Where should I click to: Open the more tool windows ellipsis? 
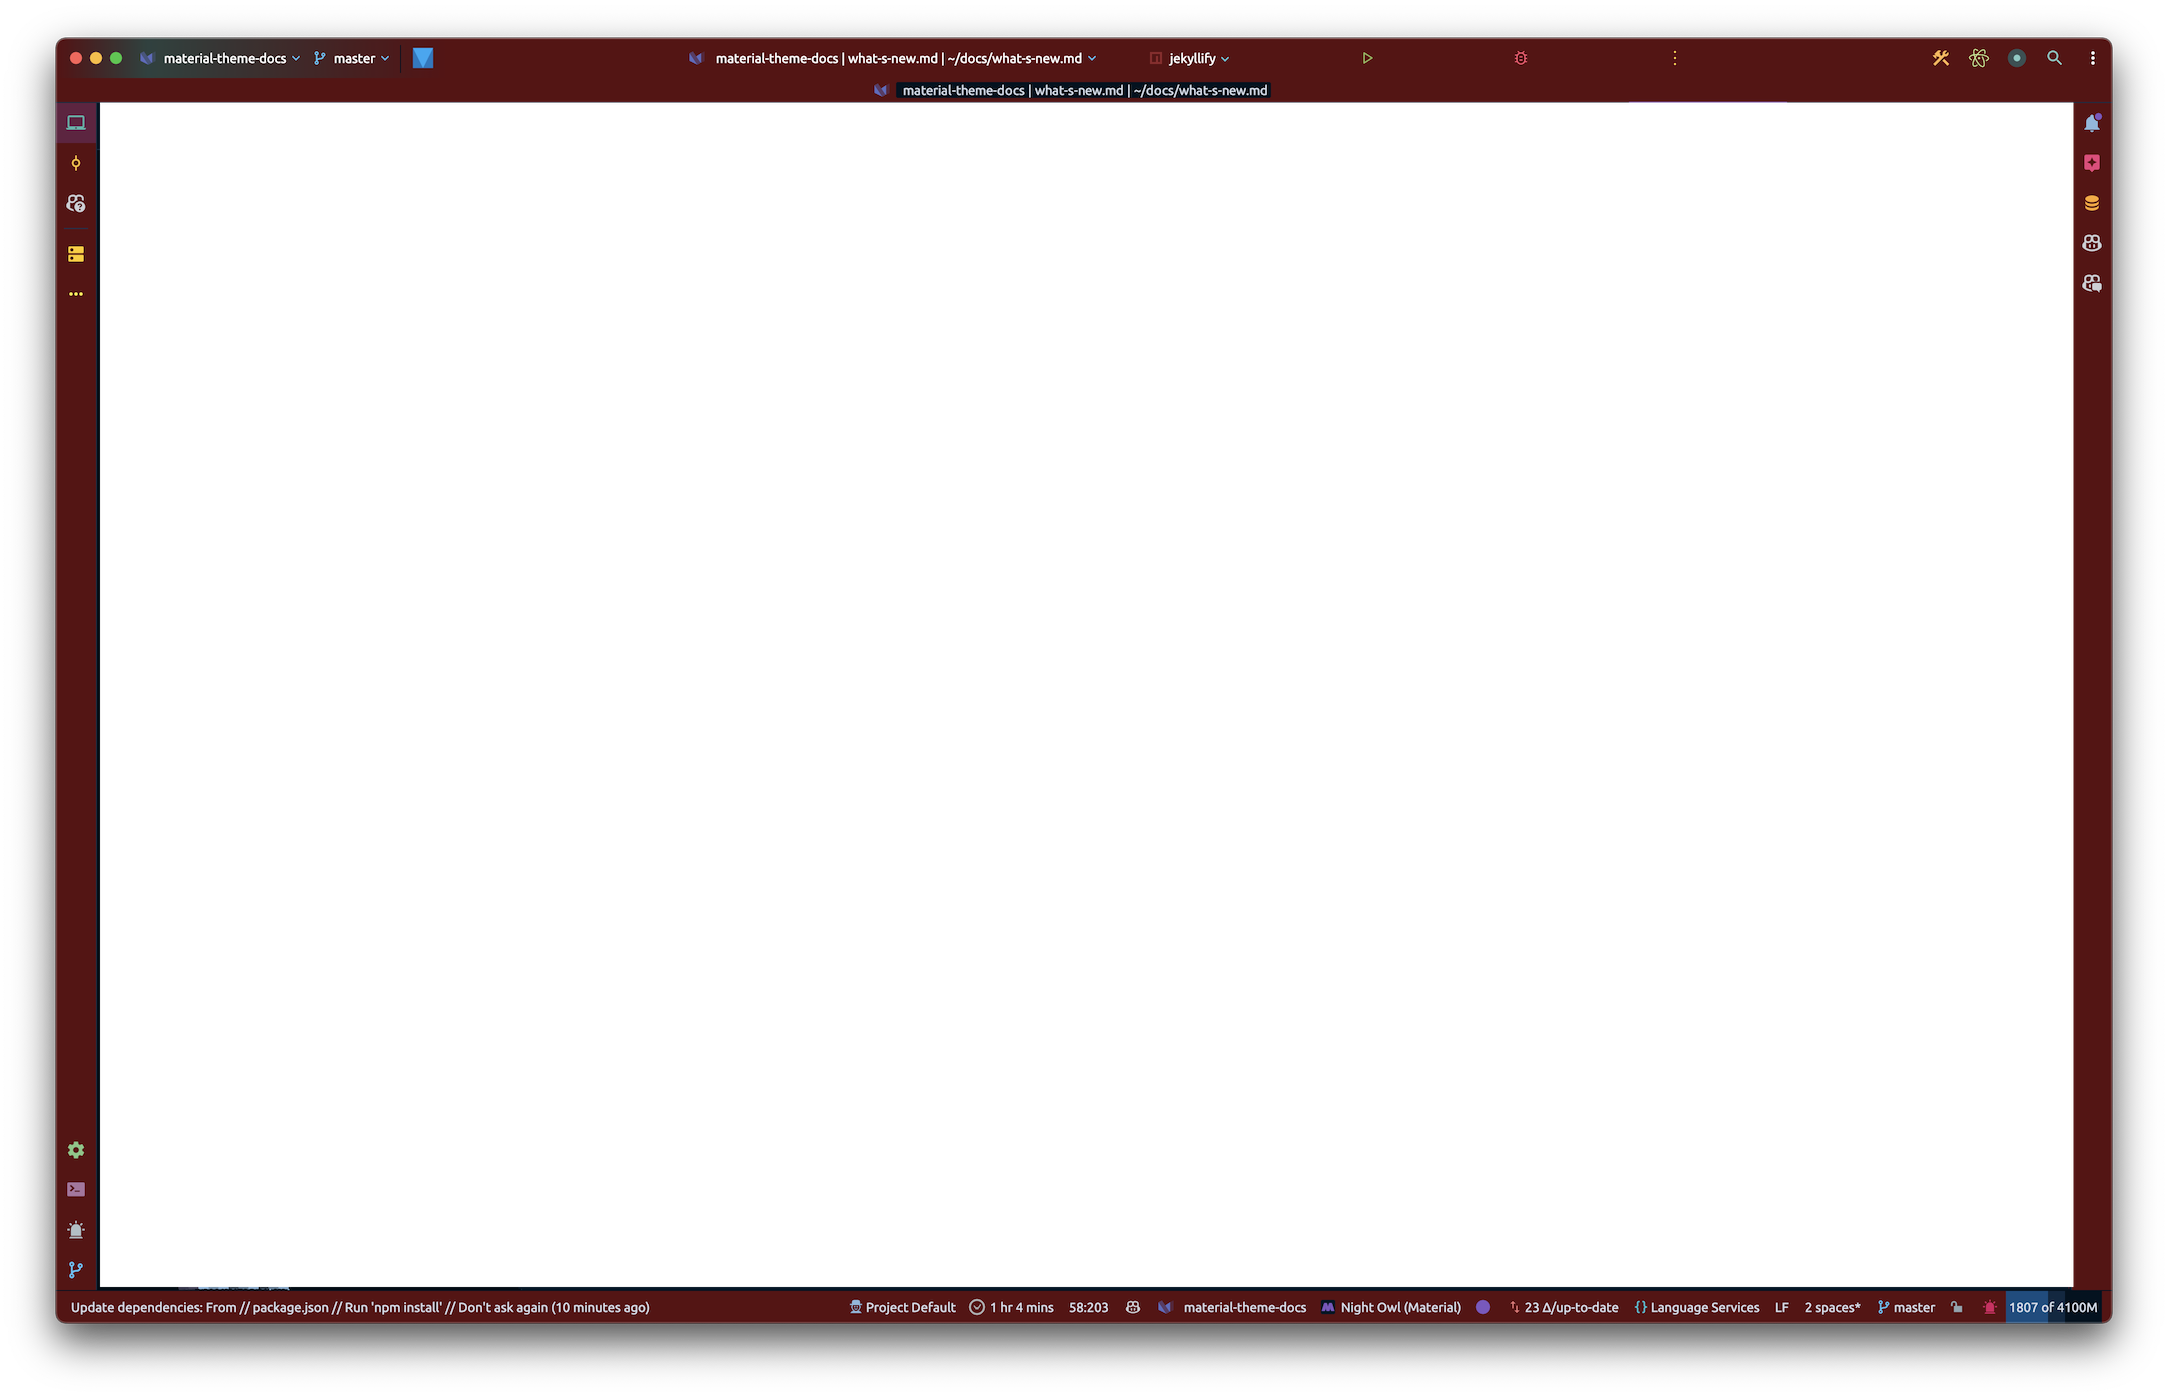point(76,294)
